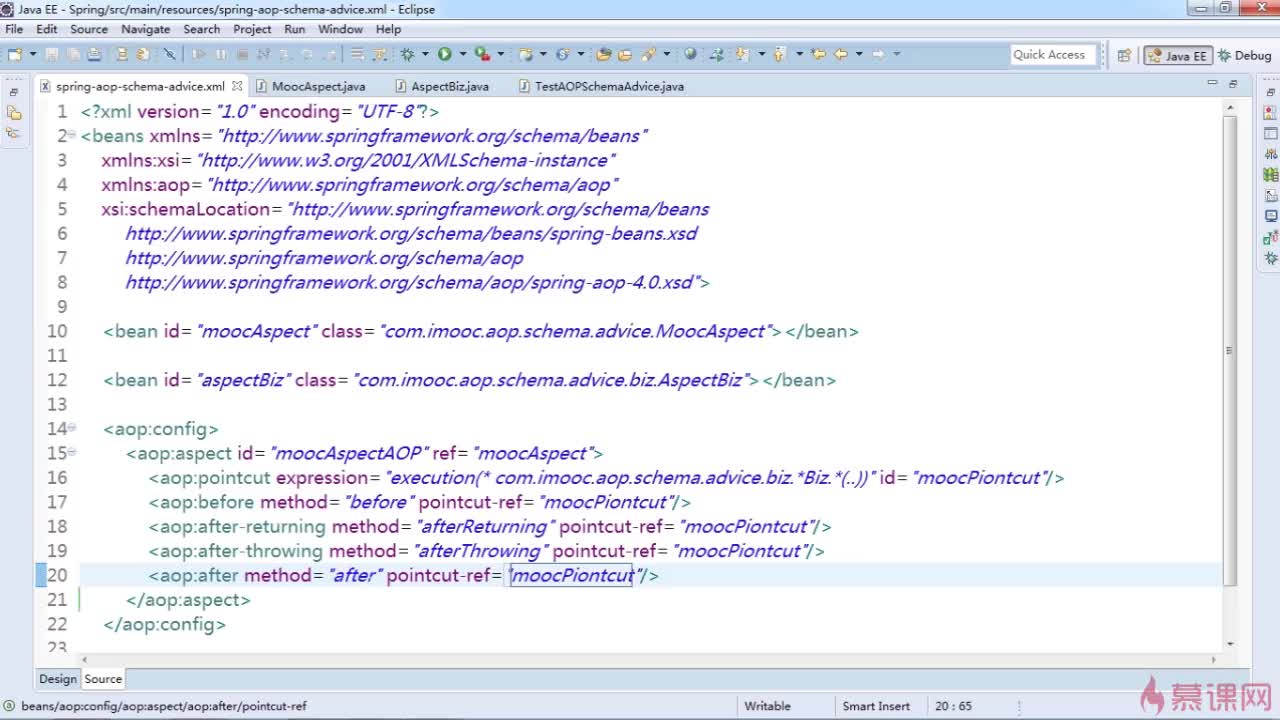1280x720 pixels.
Task: Open the Search menu
Action: point(201,29)
